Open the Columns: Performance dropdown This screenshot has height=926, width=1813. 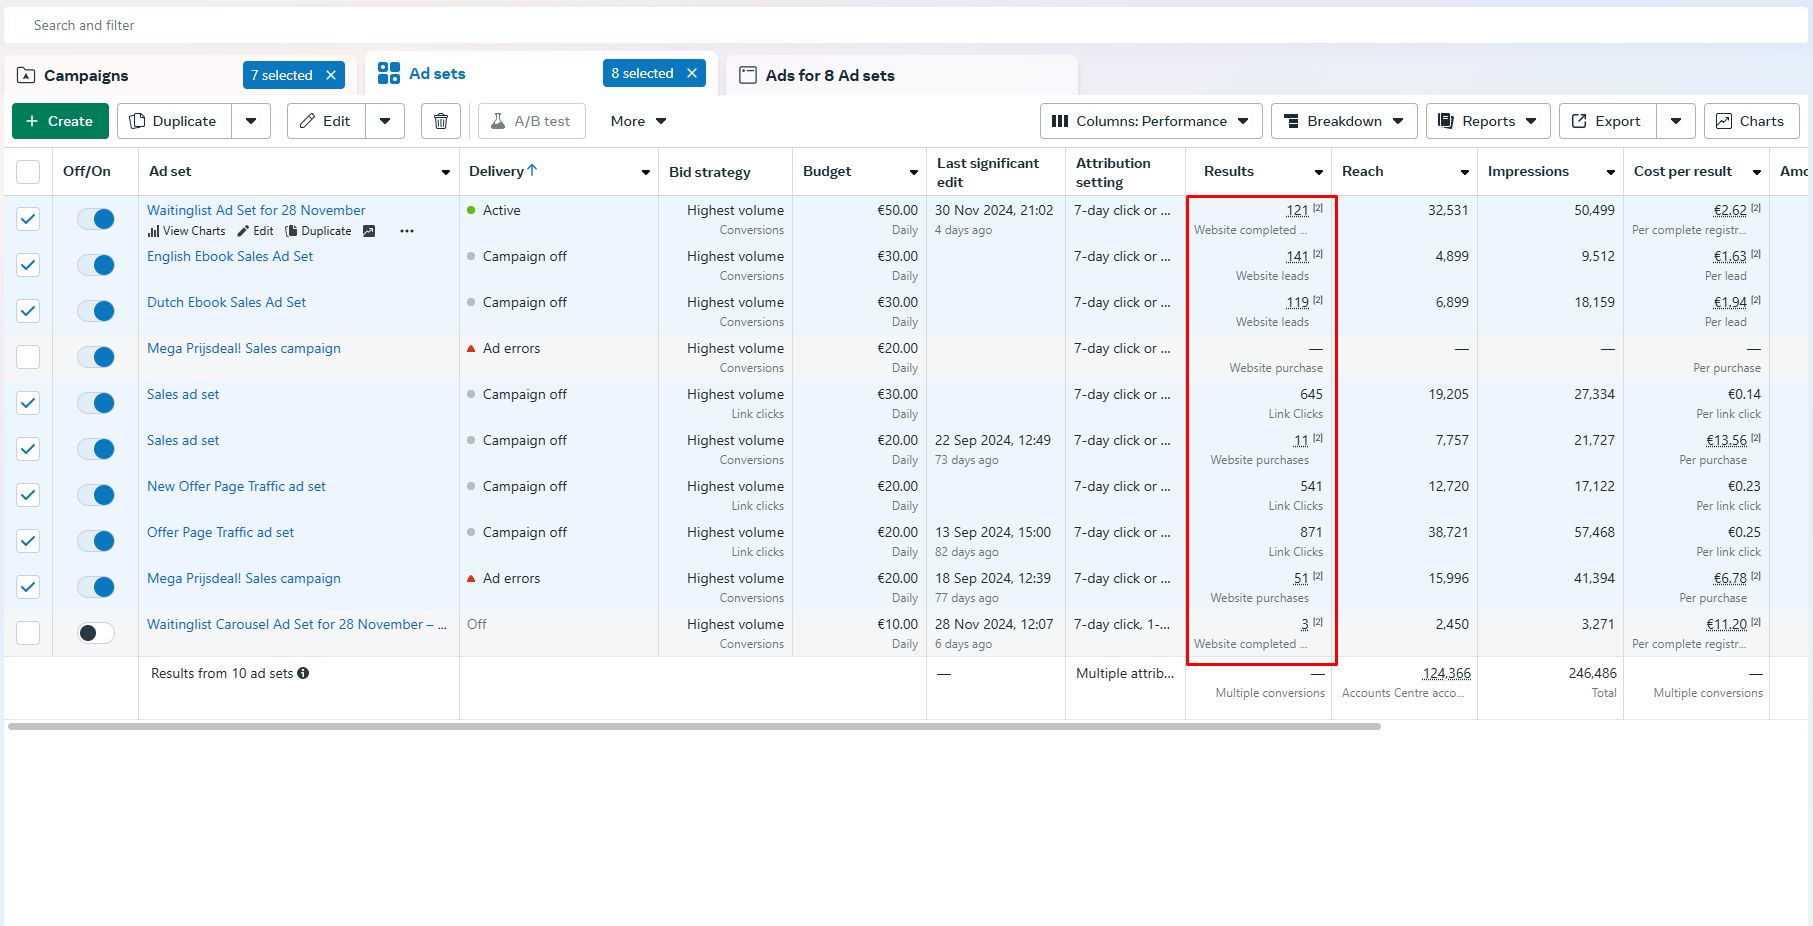tap(1151, 121)
